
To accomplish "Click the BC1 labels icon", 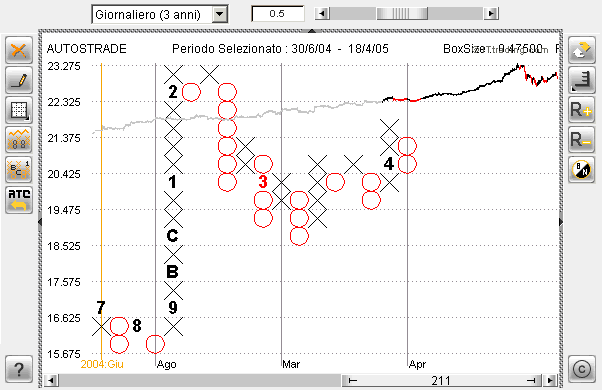I will 19,170.
